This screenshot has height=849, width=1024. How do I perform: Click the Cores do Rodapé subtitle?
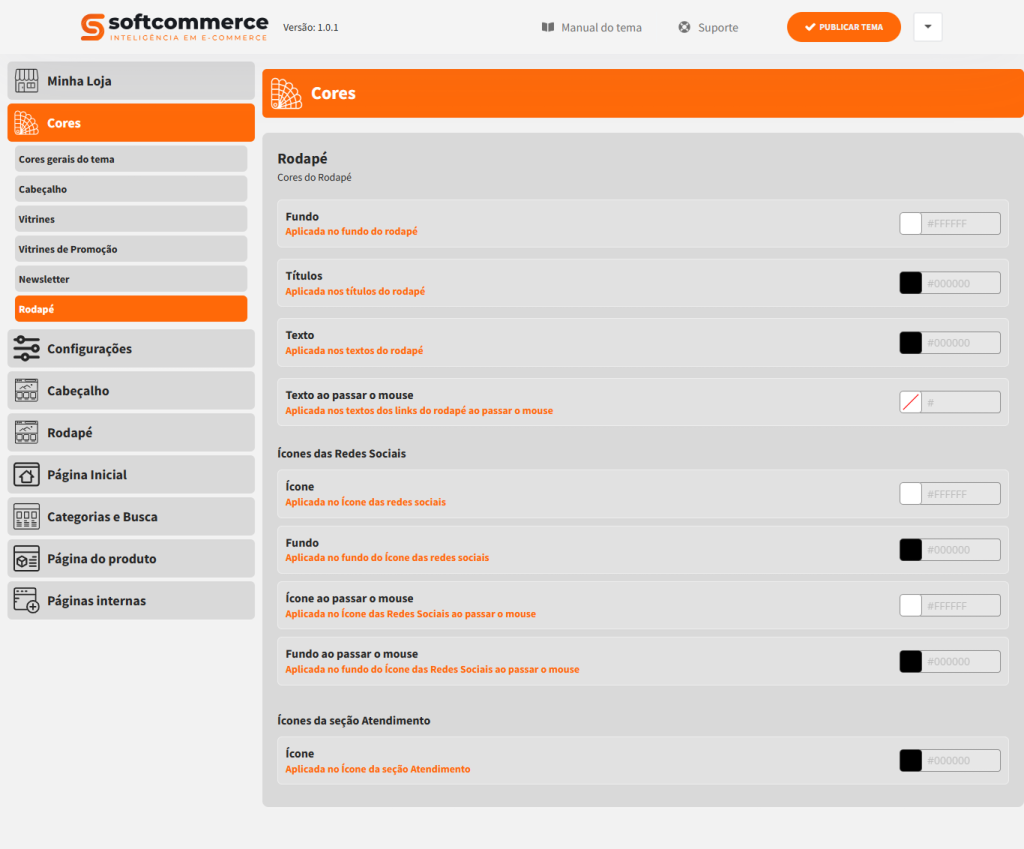(314, 178)
